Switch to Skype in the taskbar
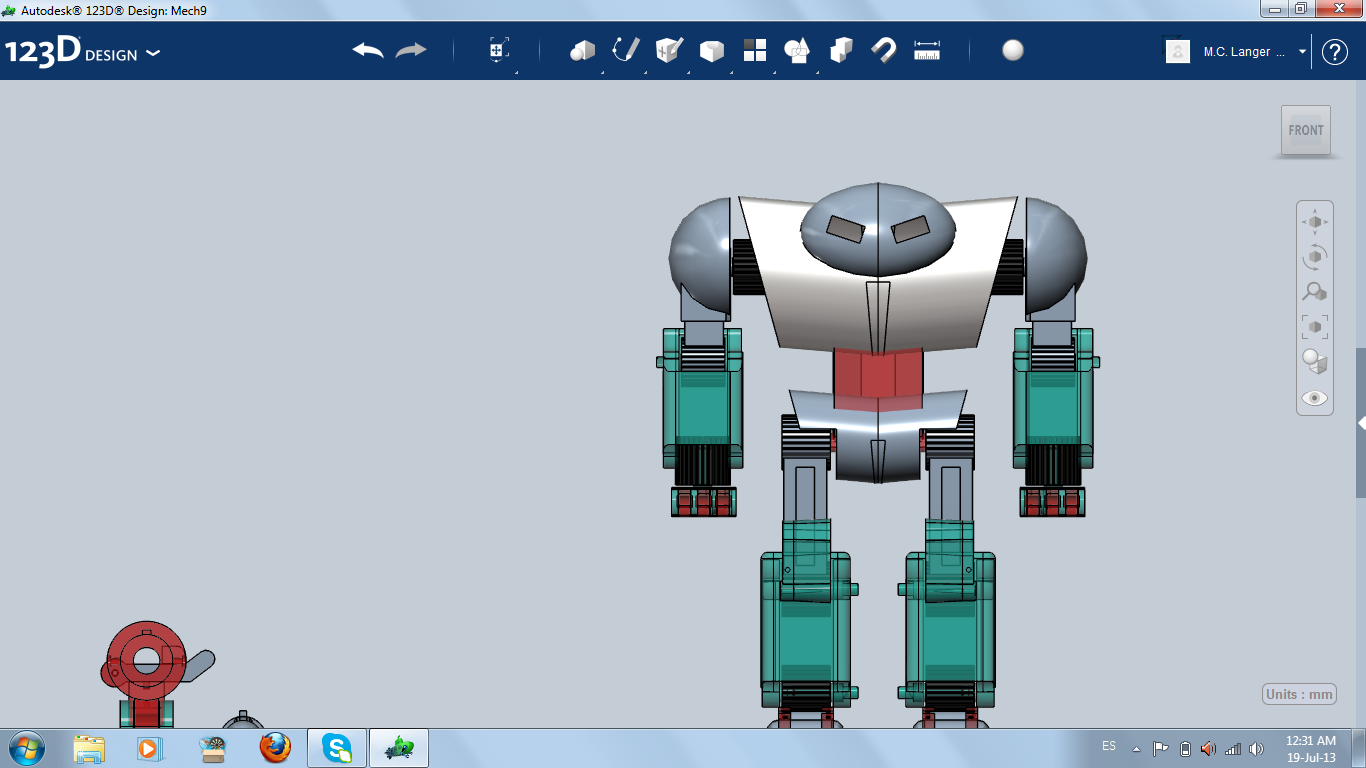Image resolution: width=1366 pixels, height=768 pixels. click(x=337, y=748)
